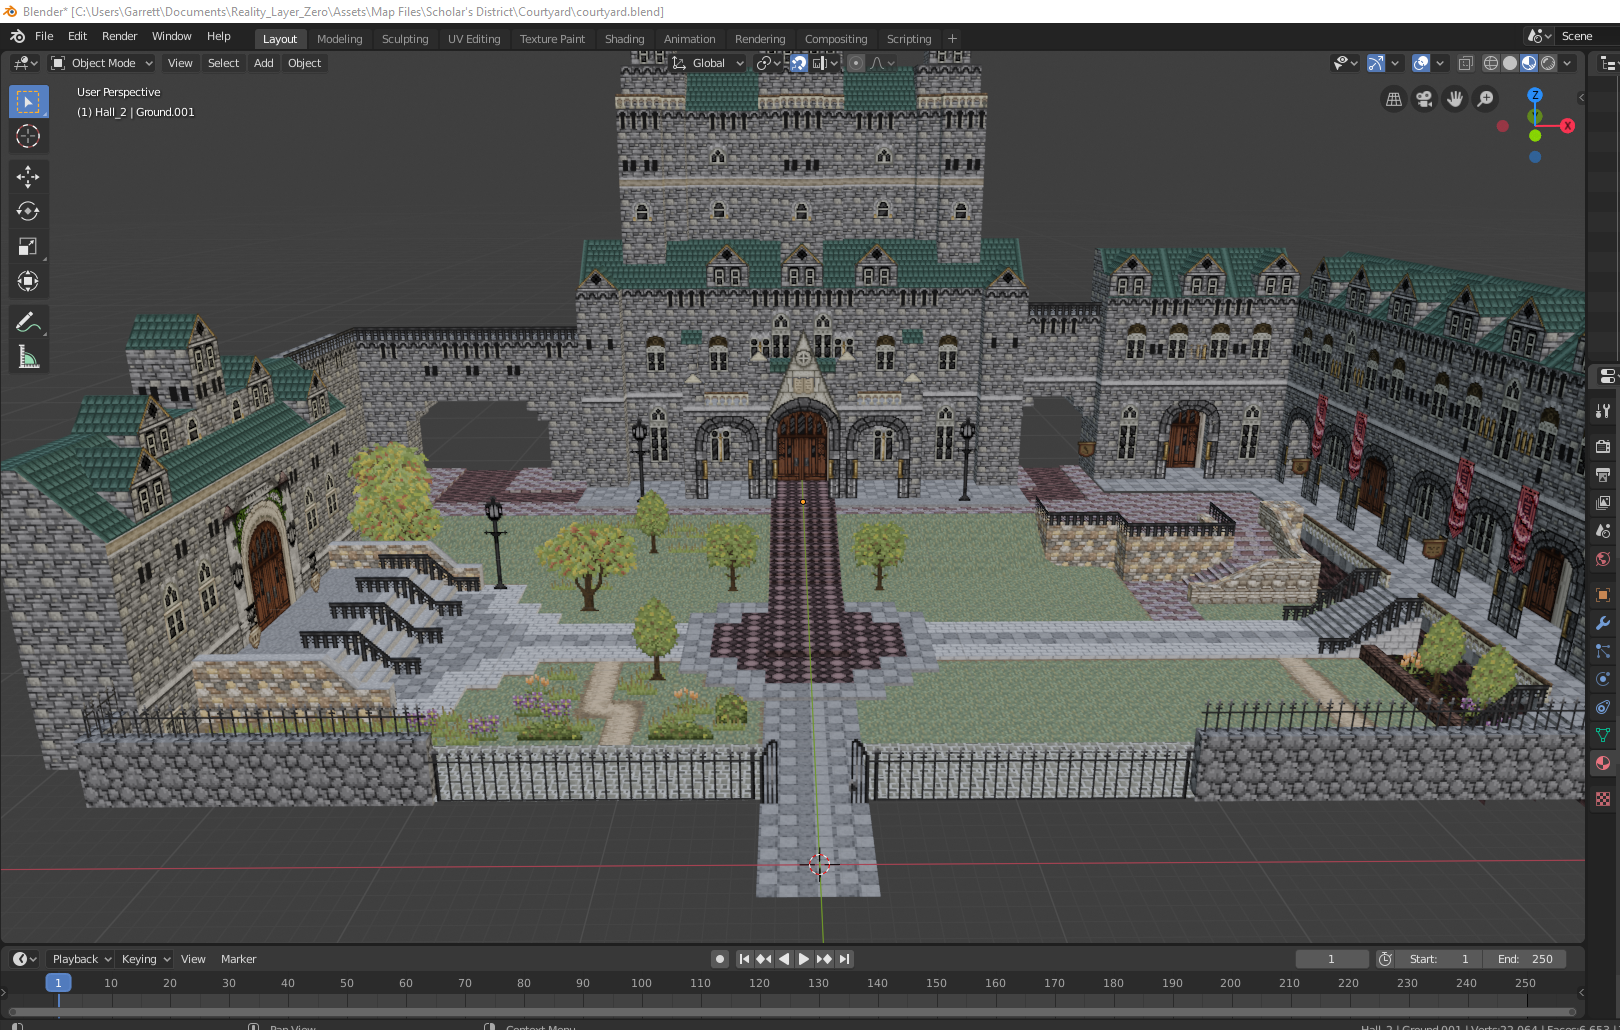Toggle auto keying record button
The width and height of the screenshot is (1620, 1030).
coord(719,959)
